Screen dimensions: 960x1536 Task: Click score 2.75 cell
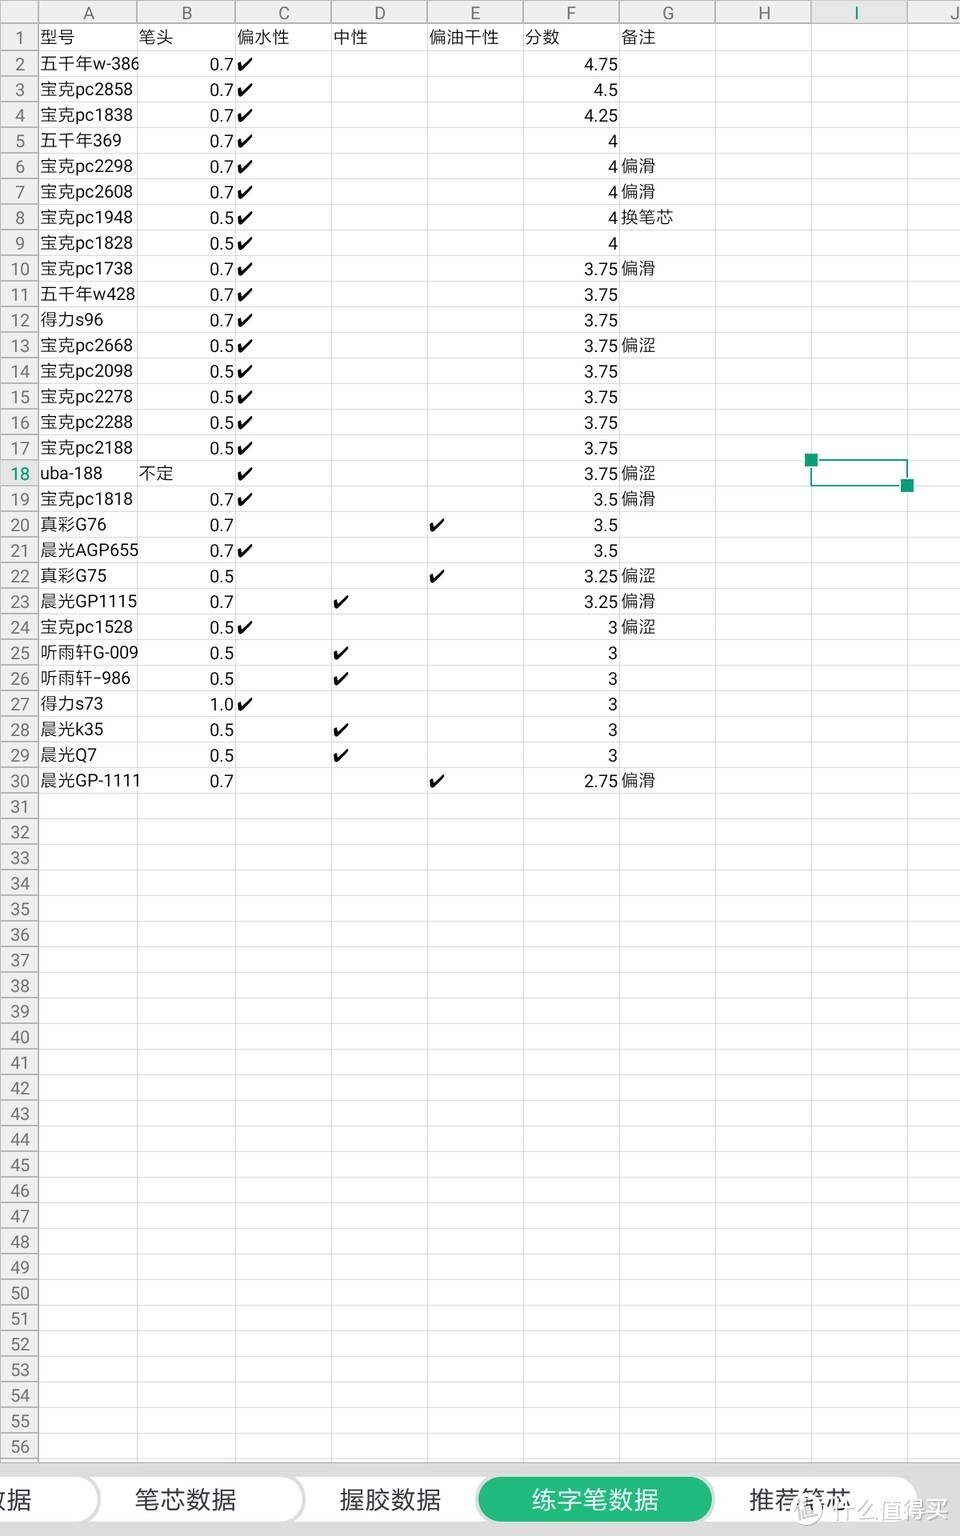(x=571, y=781)
